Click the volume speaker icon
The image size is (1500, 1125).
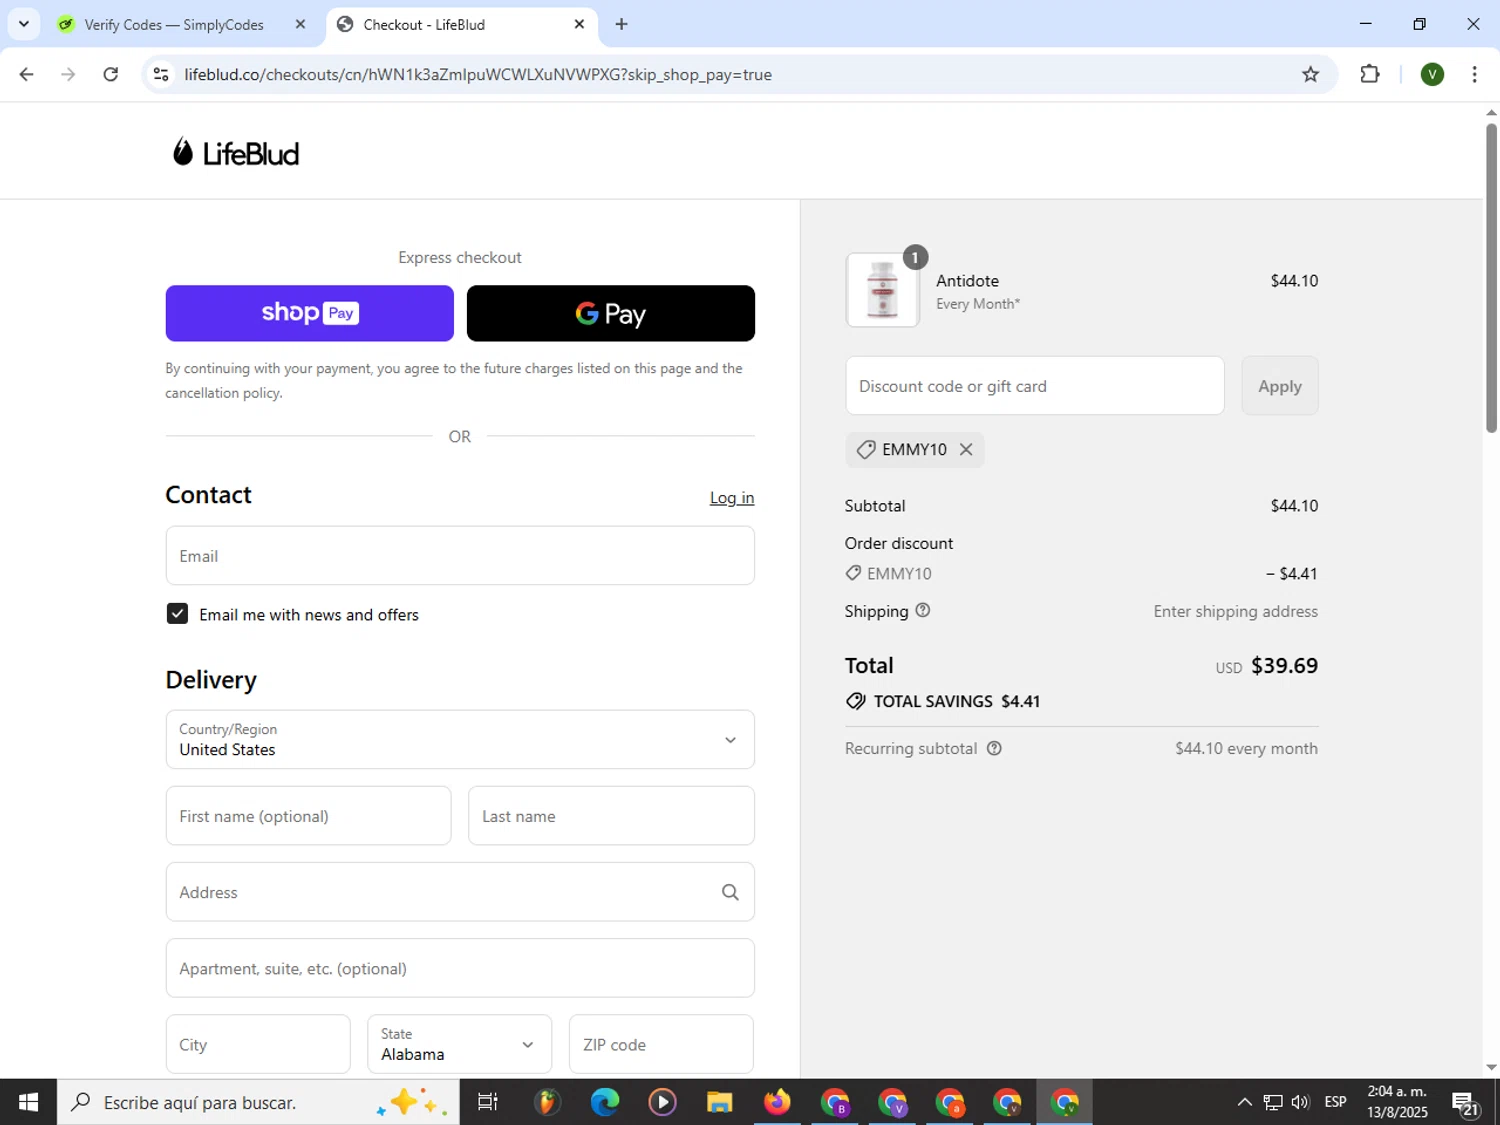click(x=1300, y=1102)
